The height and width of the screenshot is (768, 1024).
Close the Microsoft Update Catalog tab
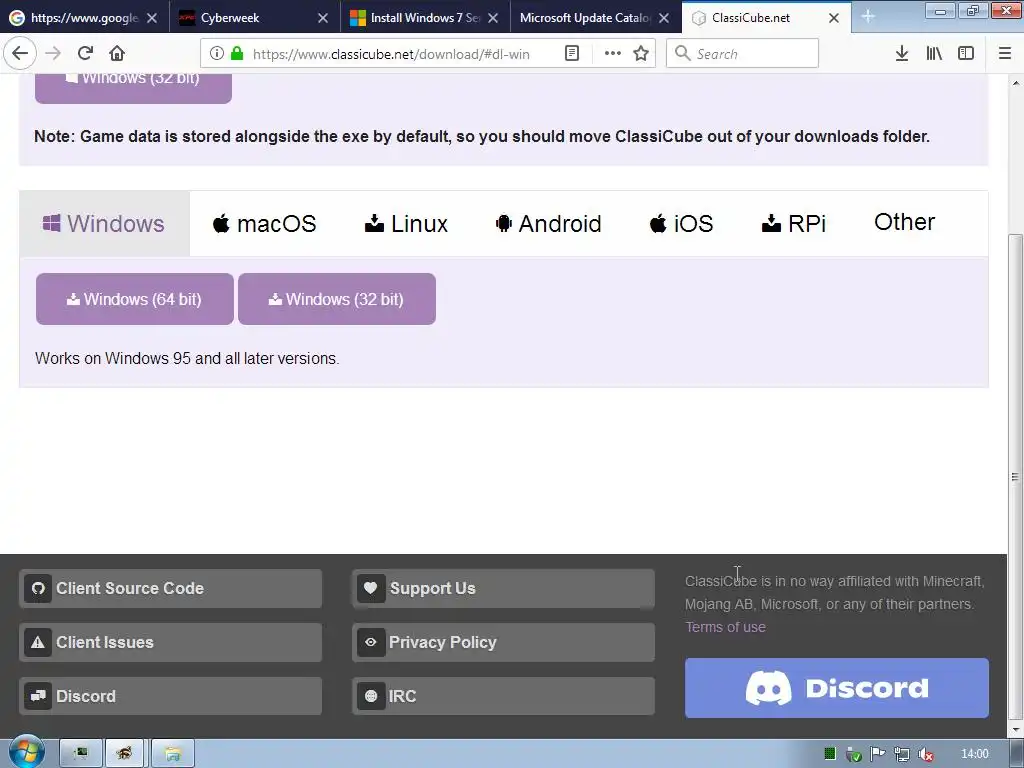[x=664, y=18]
